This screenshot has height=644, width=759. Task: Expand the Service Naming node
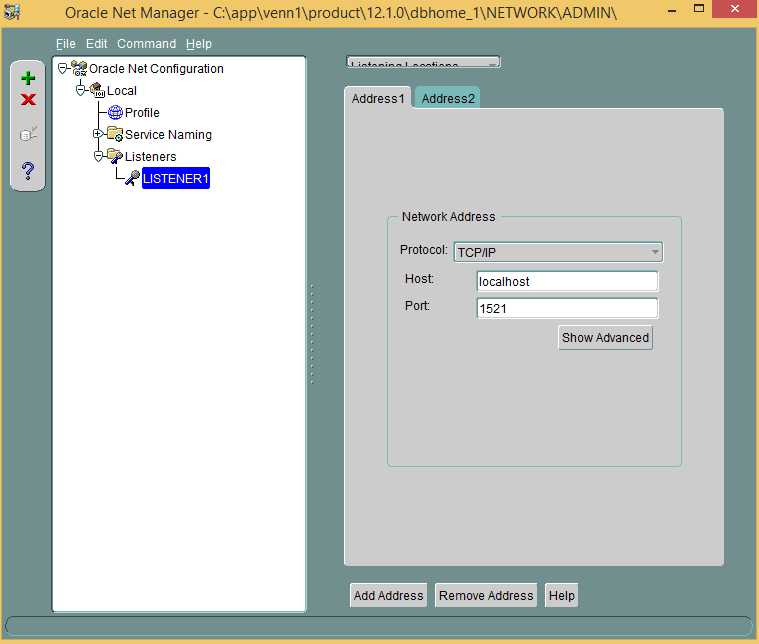[x=98, y=134]
